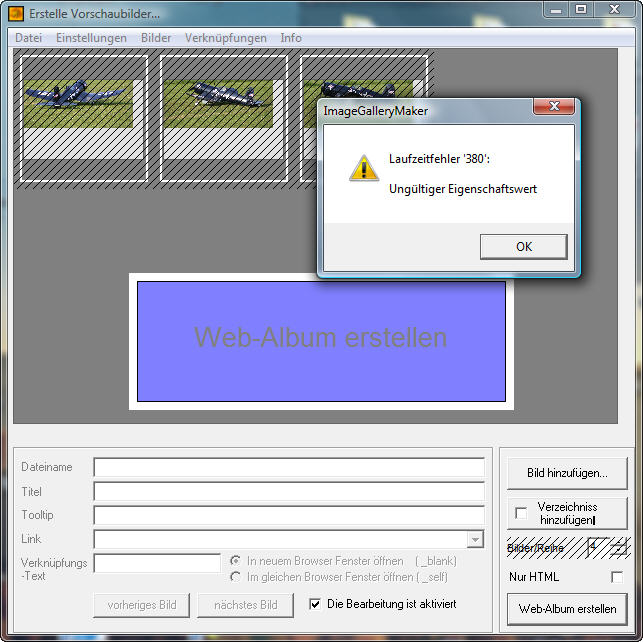Select the second airplane thumbnail
The height and width of the screenshot is (642, 643).
(223, 103)
